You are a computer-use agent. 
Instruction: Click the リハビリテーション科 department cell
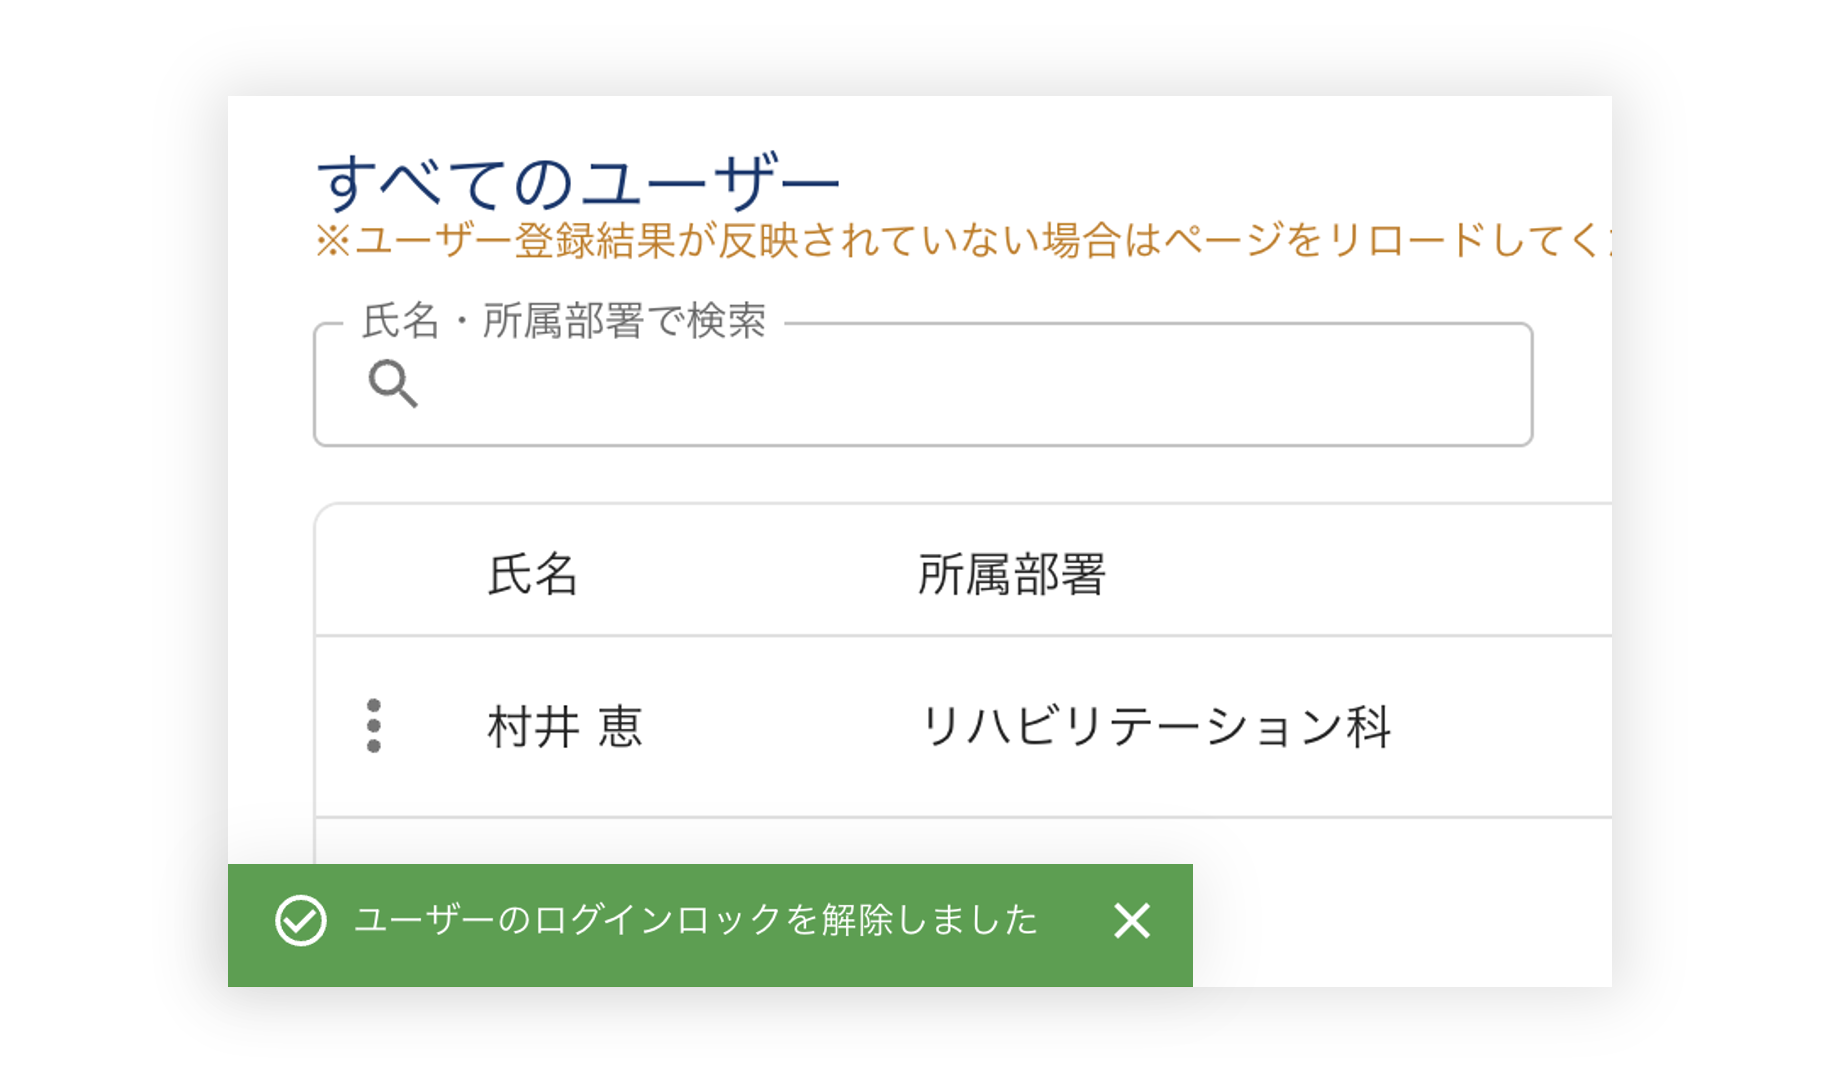click(x=1155, y=727)
